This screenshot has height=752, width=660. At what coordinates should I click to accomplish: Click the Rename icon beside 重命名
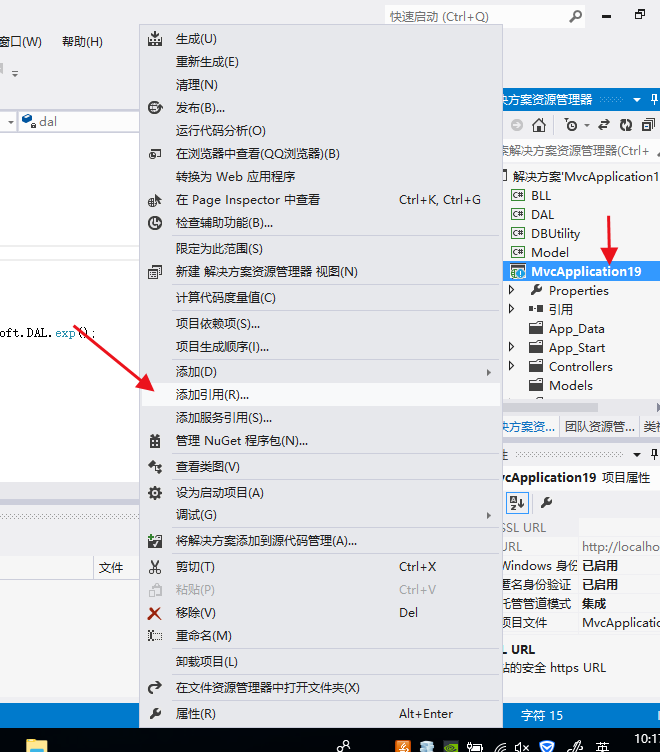154,636
